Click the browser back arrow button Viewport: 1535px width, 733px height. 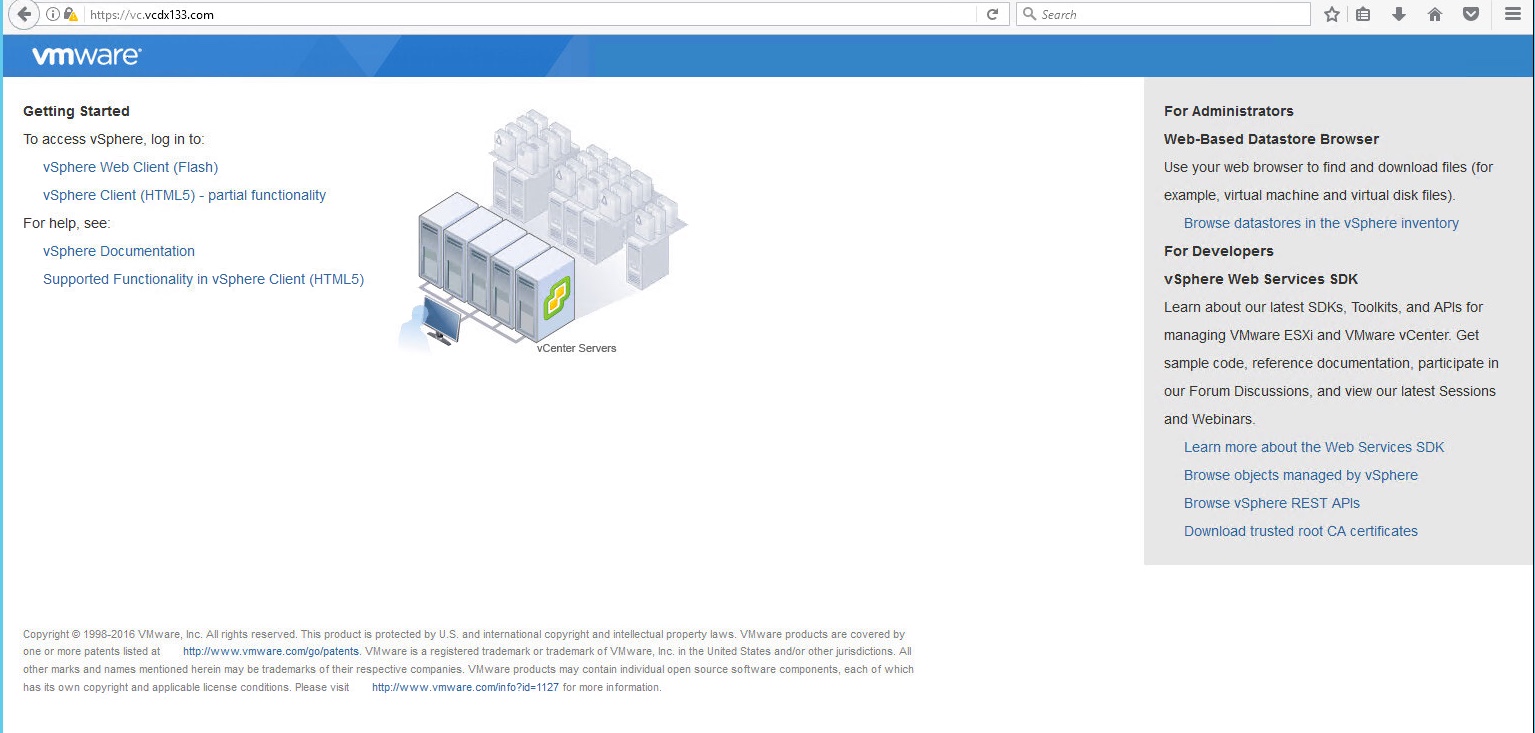click(23, 15)
